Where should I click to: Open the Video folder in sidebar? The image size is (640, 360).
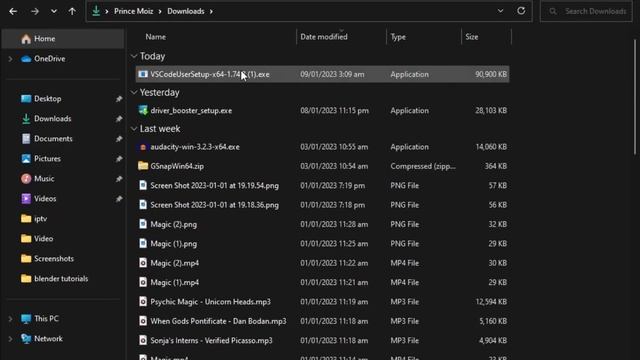pyautogui.click(x=43, y=239)
